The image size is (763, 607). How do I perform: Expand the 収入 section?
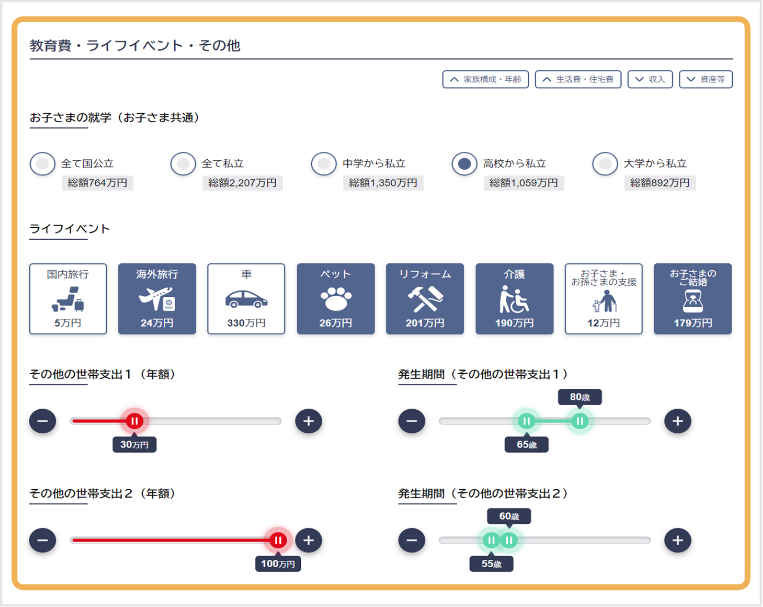click(x=650, y=79)
